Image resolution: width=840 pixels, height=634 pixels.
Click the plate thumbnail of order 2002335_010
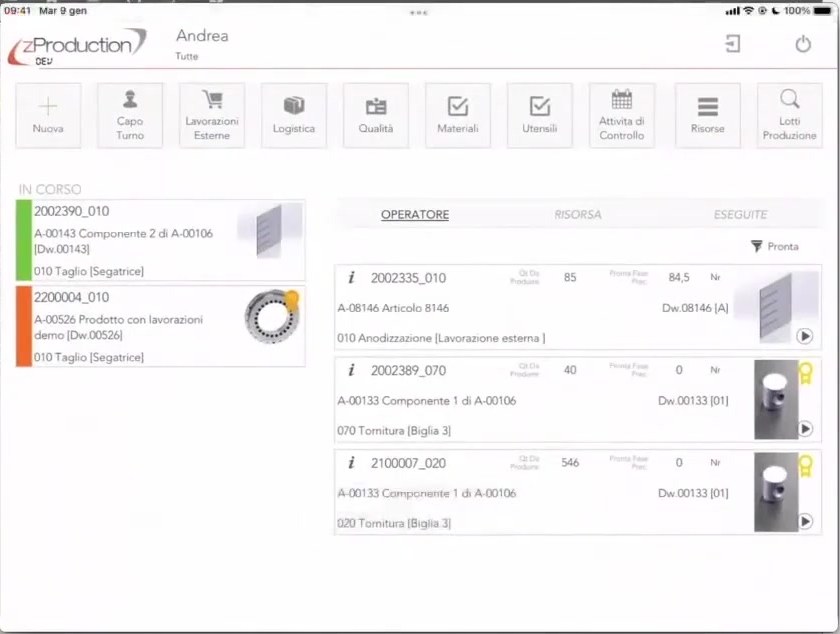click(x=776, y=307)
